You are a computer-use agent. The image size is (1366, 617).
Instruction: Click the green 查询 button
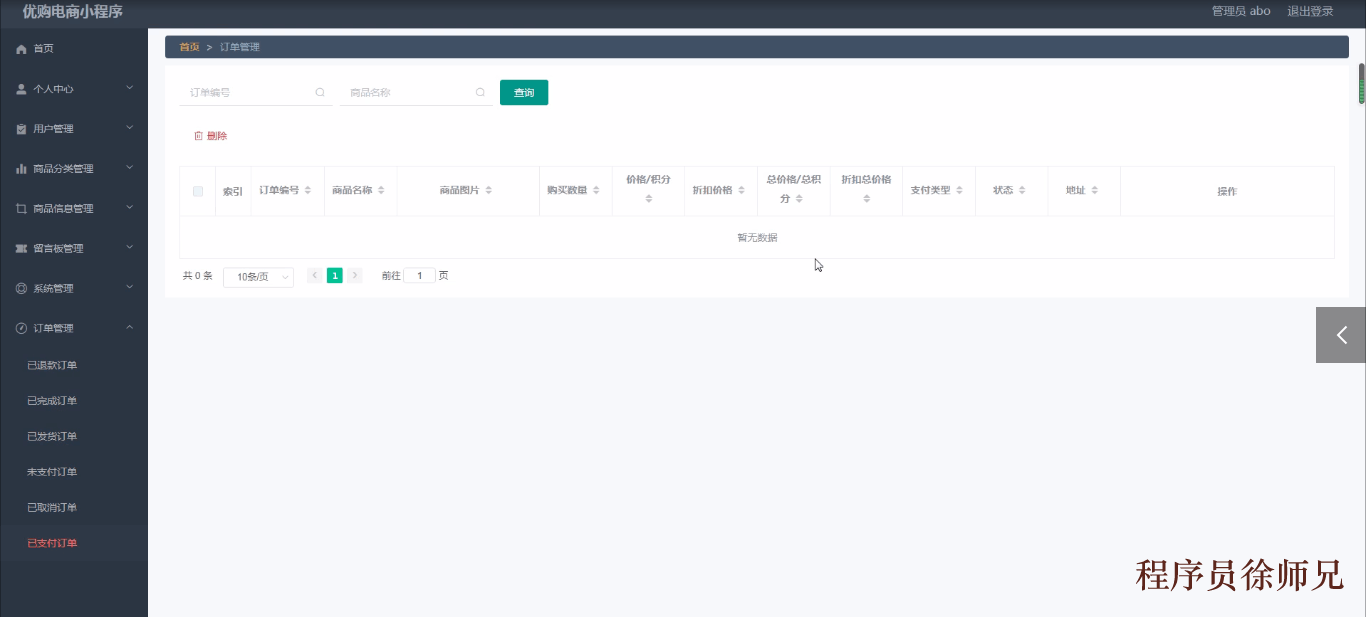coord(524,93)
